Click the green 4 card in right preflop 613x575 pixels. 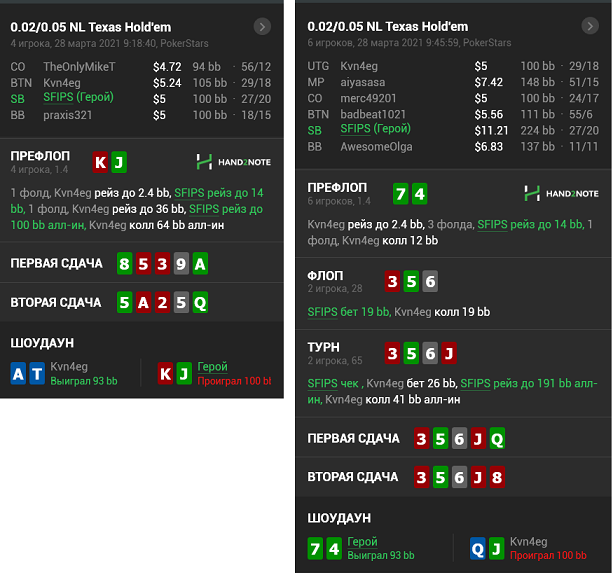point(419,193)
